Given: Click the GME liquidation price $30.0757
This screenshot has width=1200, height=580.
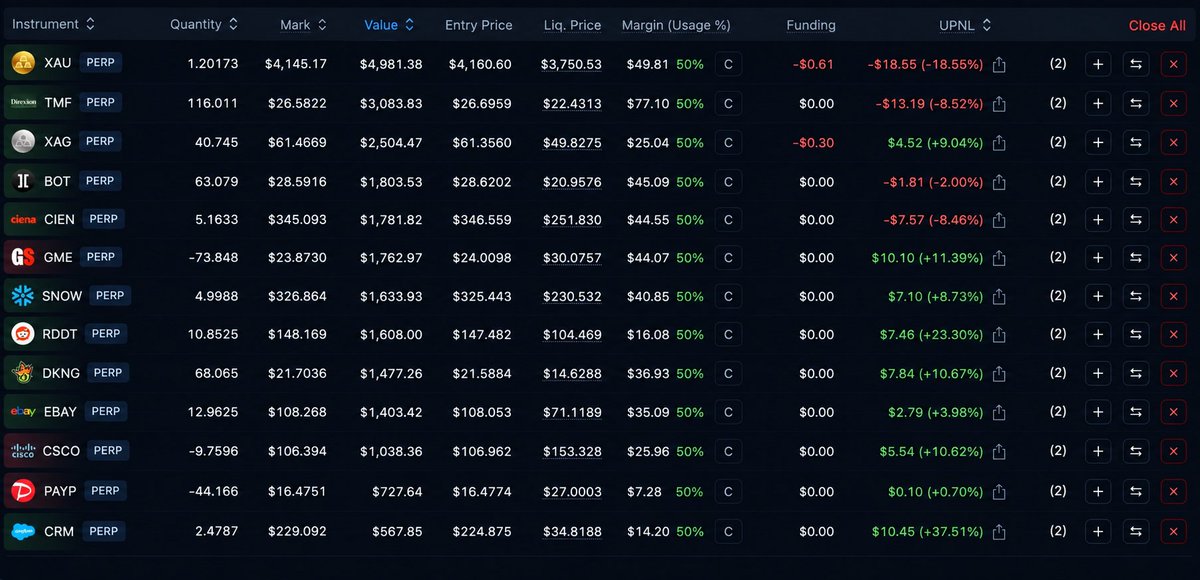Looking at the screenshot, I should (572, 258).
